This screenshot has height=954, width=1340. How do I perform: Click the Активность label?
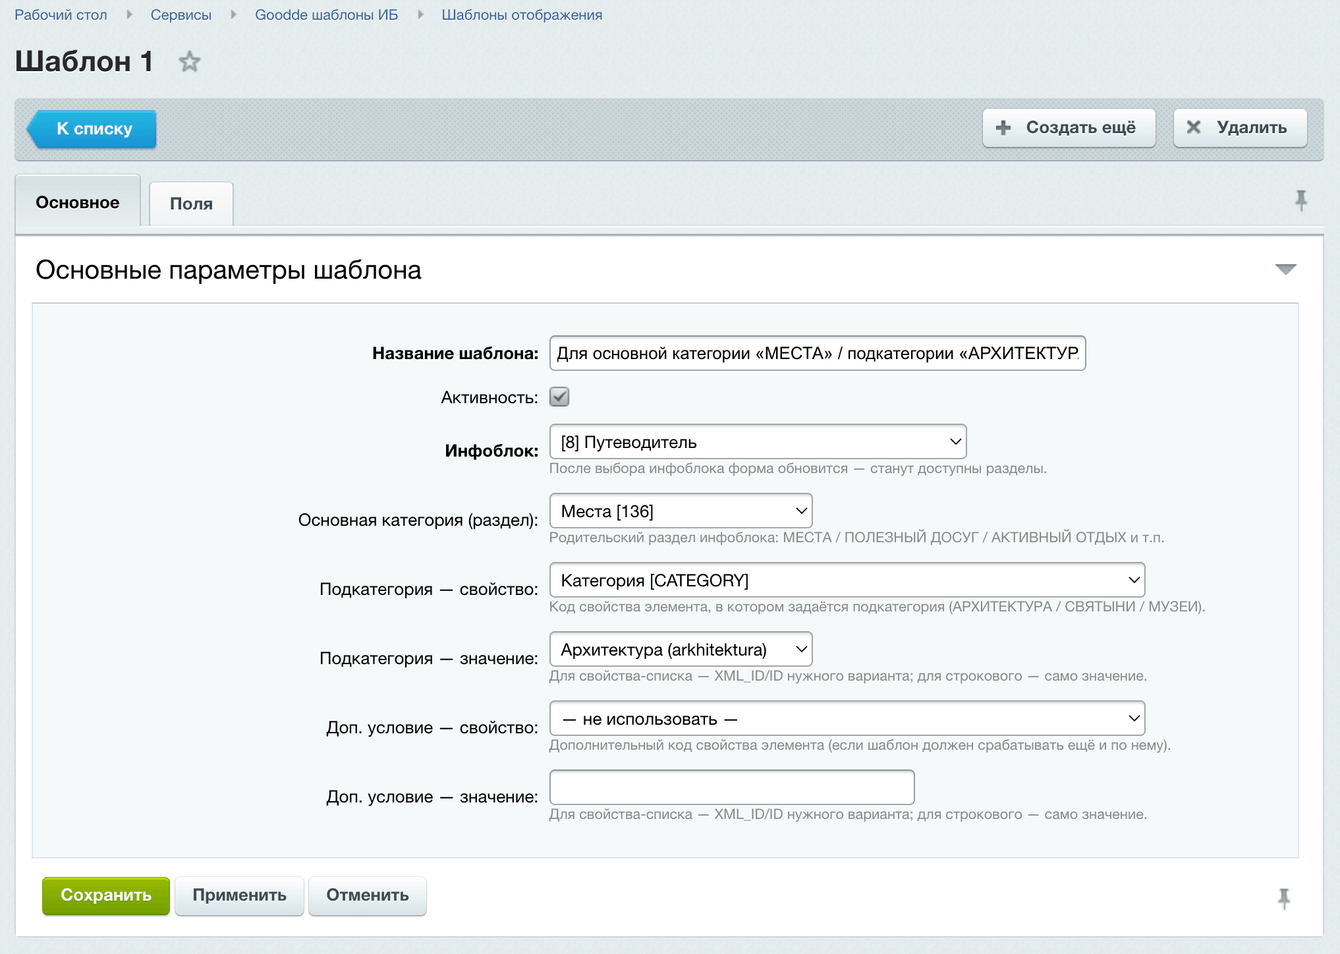pyautogui.click(x=489, y=397)
